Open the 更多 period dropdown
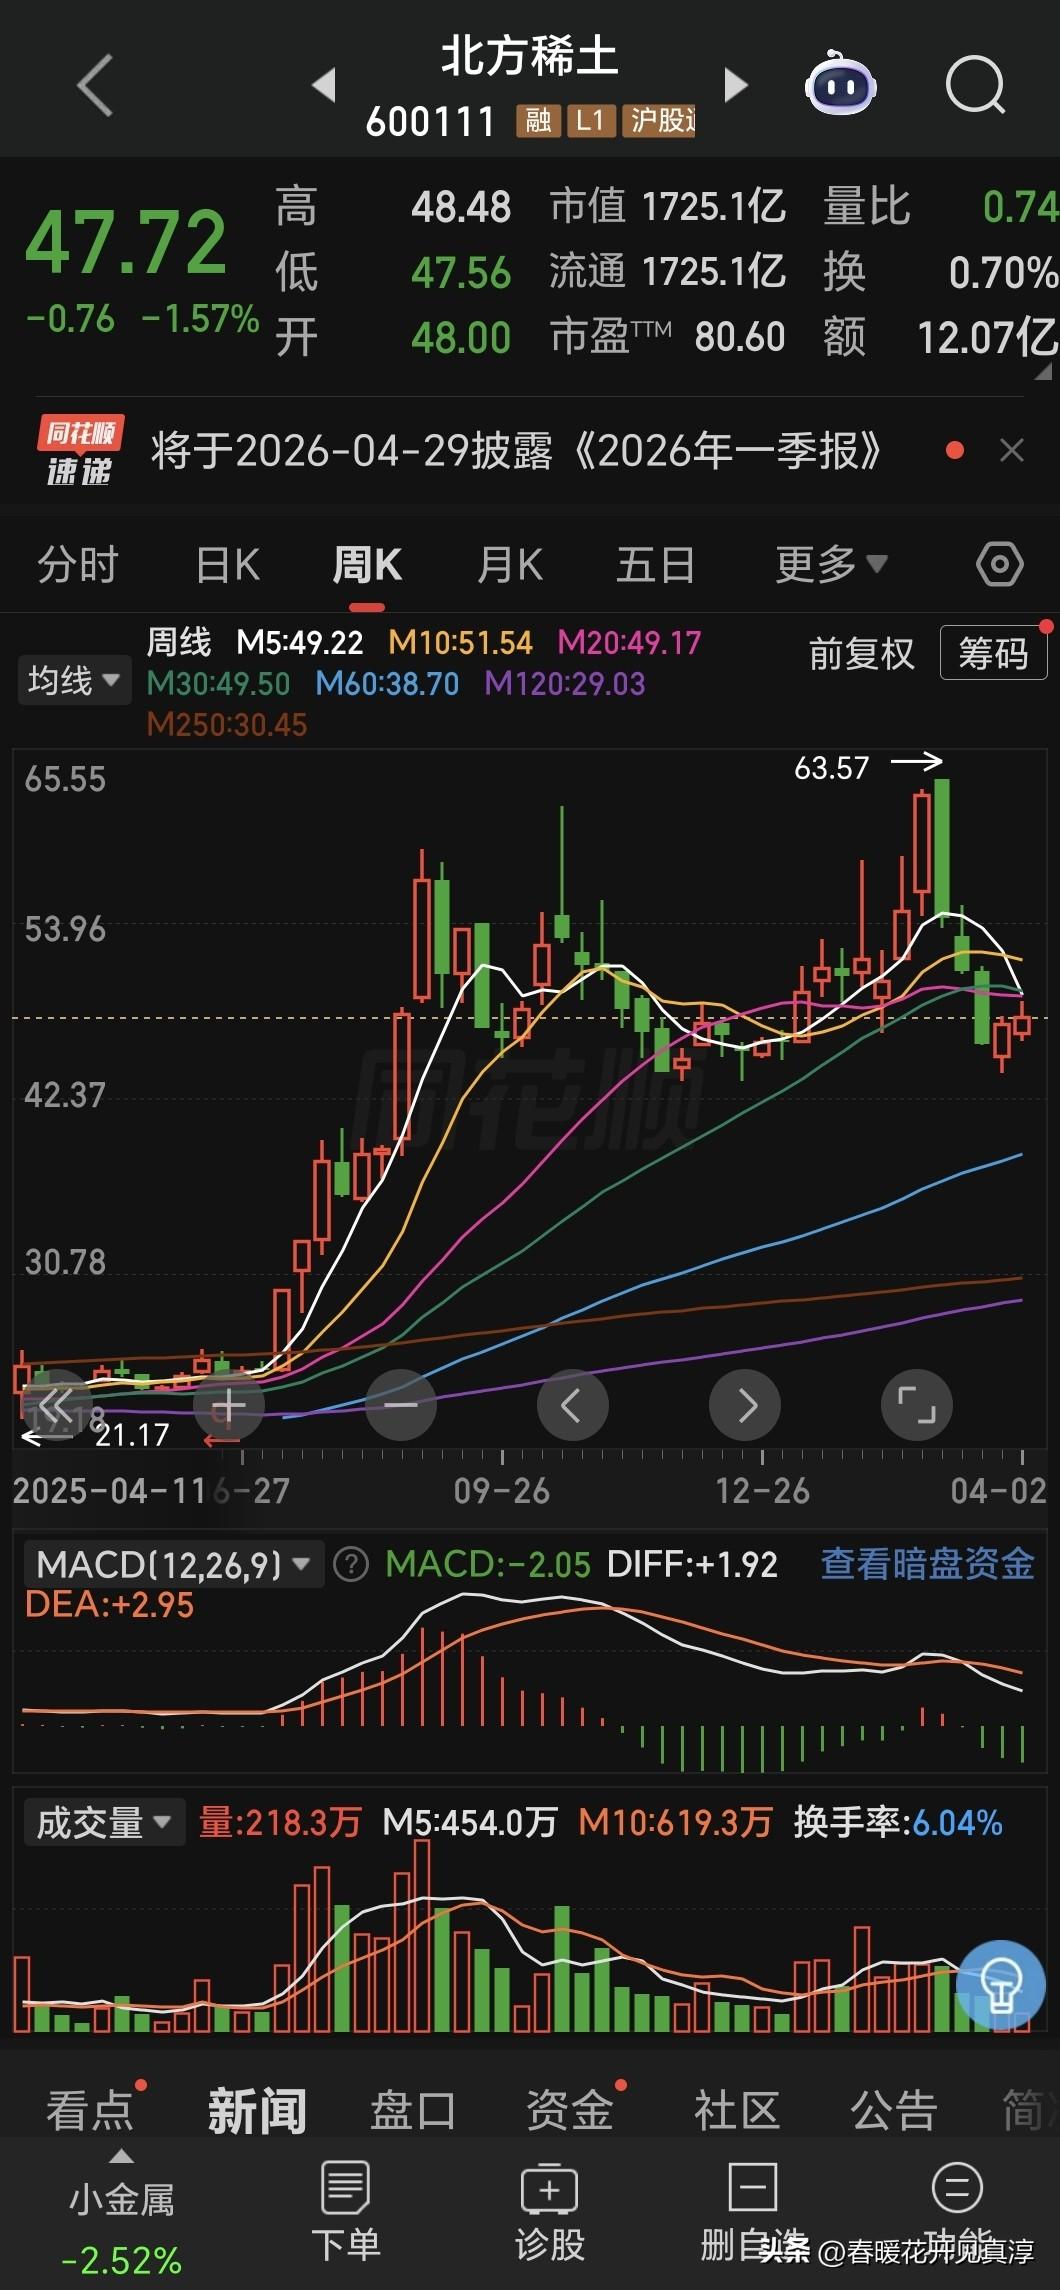This screenshot has height=2290, width=1060. [x=831, y=564]
